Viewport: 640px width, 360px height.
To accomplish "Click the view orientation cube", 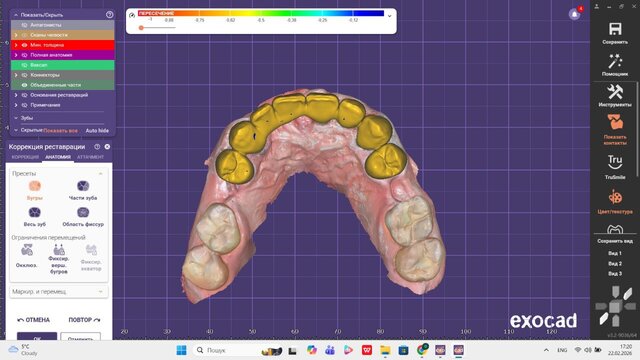I will (615, 306).
